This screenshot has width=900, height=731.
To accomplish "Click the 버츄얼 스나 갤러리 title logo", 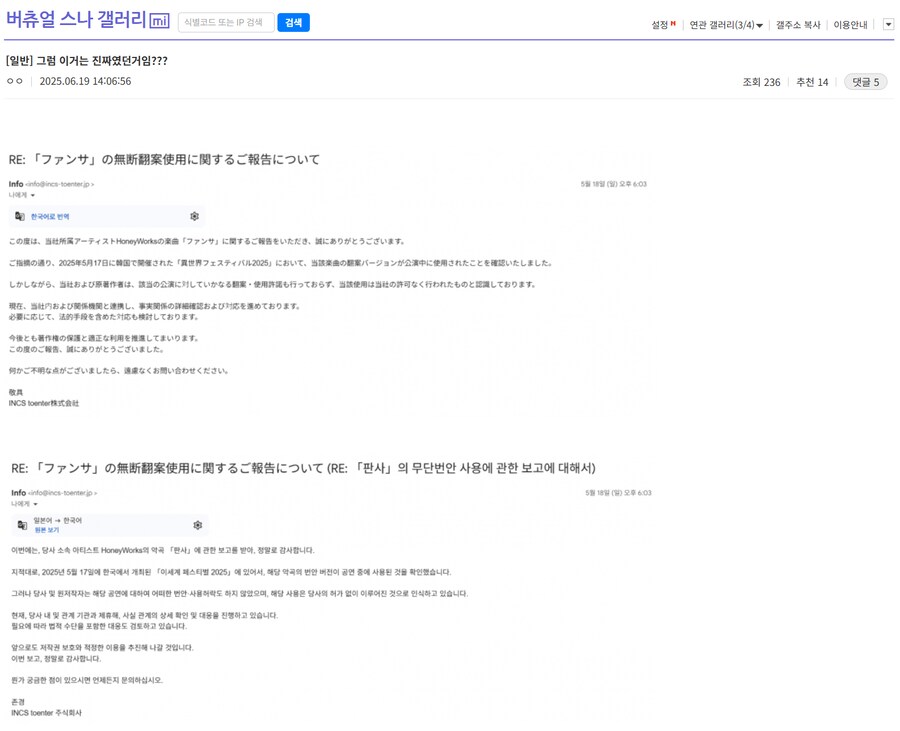I will tap(75, 21).
